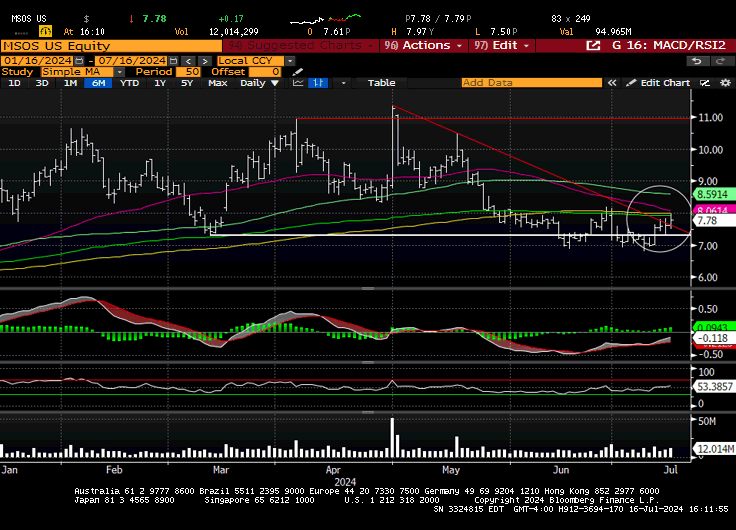Edit the end date 07/16/2024 field
Image resolution: width=736 pixels, height=530 pixels.
pos(131,61)
